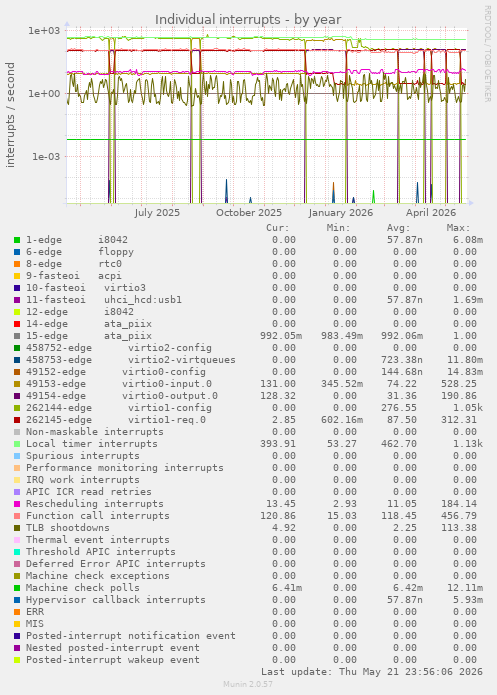
Task: Click the interrupts / second axis title
Action: (x=10, y=115)
